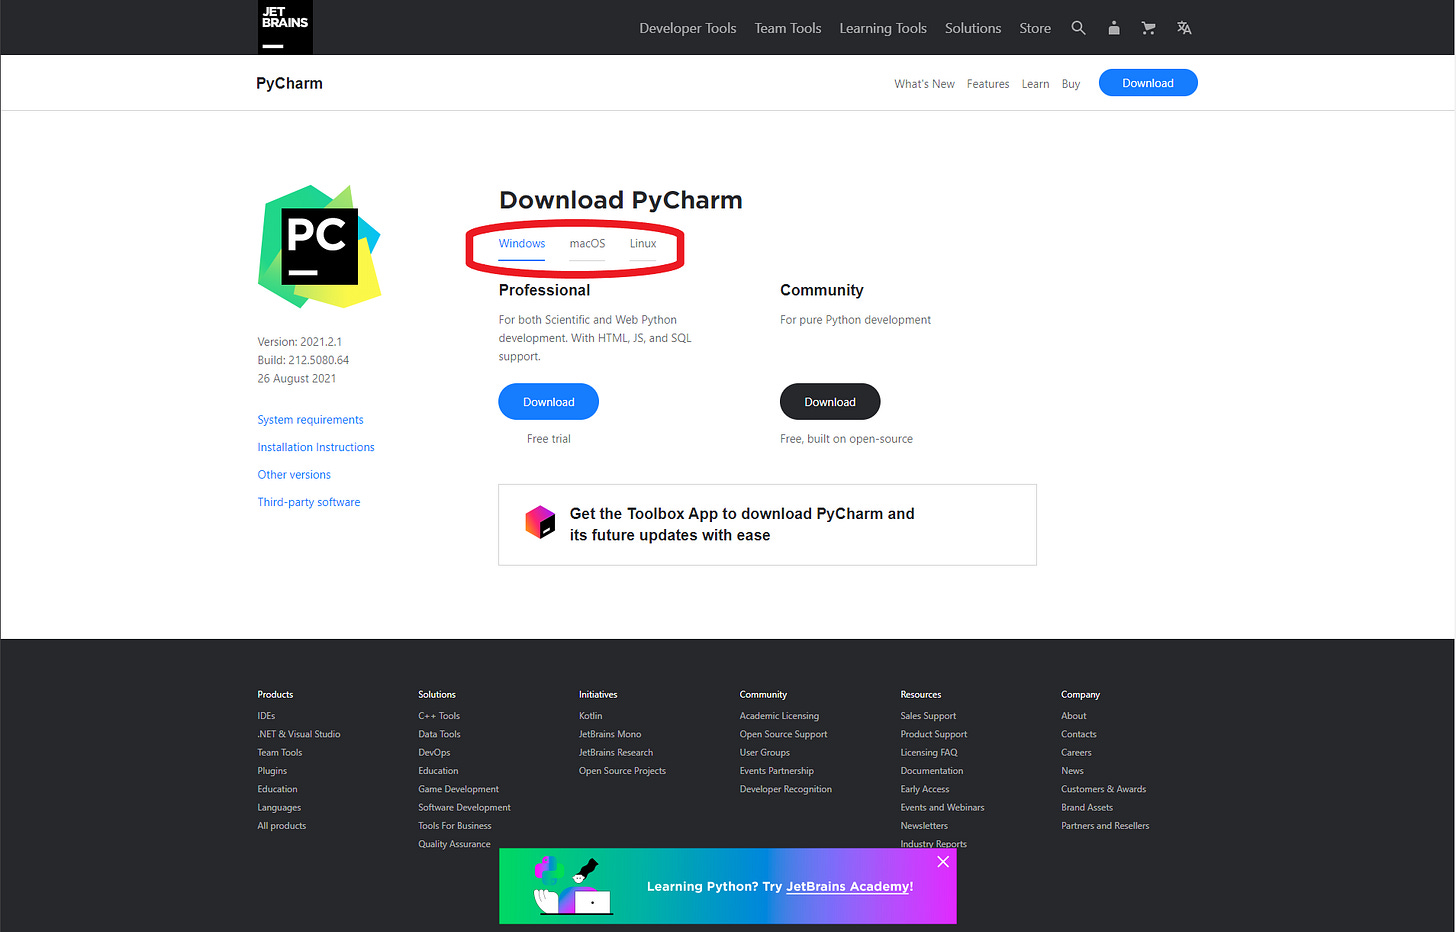
Task: Open Third-party software link
Action: 309,502
